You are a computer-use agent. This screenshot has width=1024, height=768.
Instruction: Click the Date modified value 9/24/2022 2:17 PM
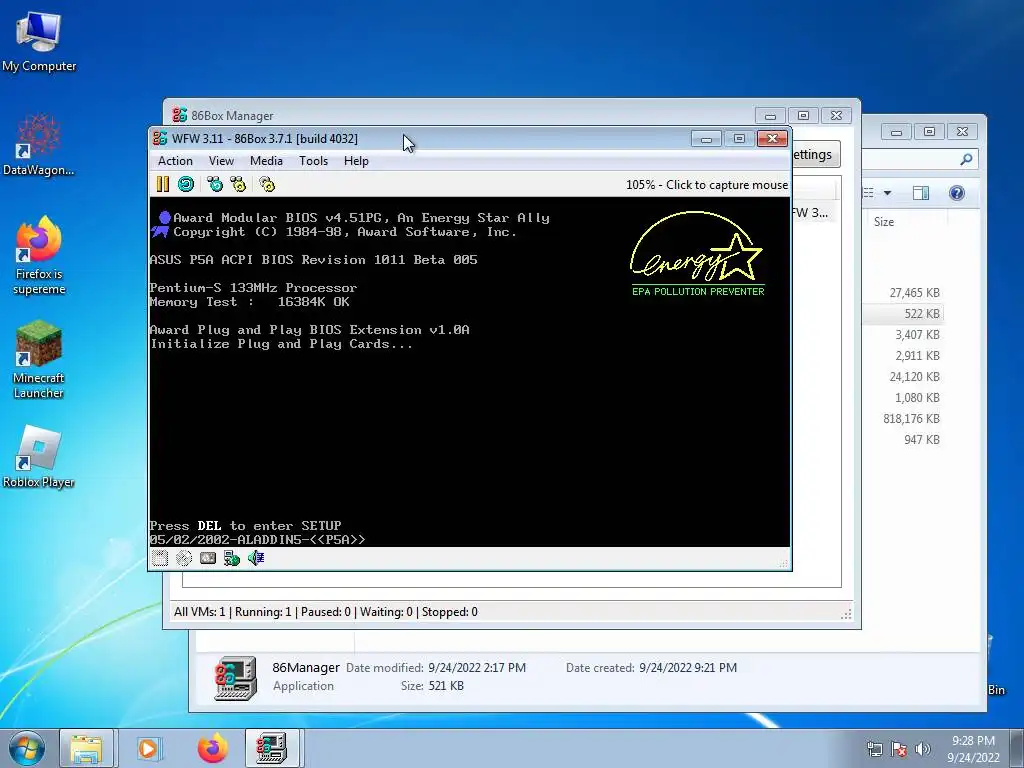tap(477, 667)
